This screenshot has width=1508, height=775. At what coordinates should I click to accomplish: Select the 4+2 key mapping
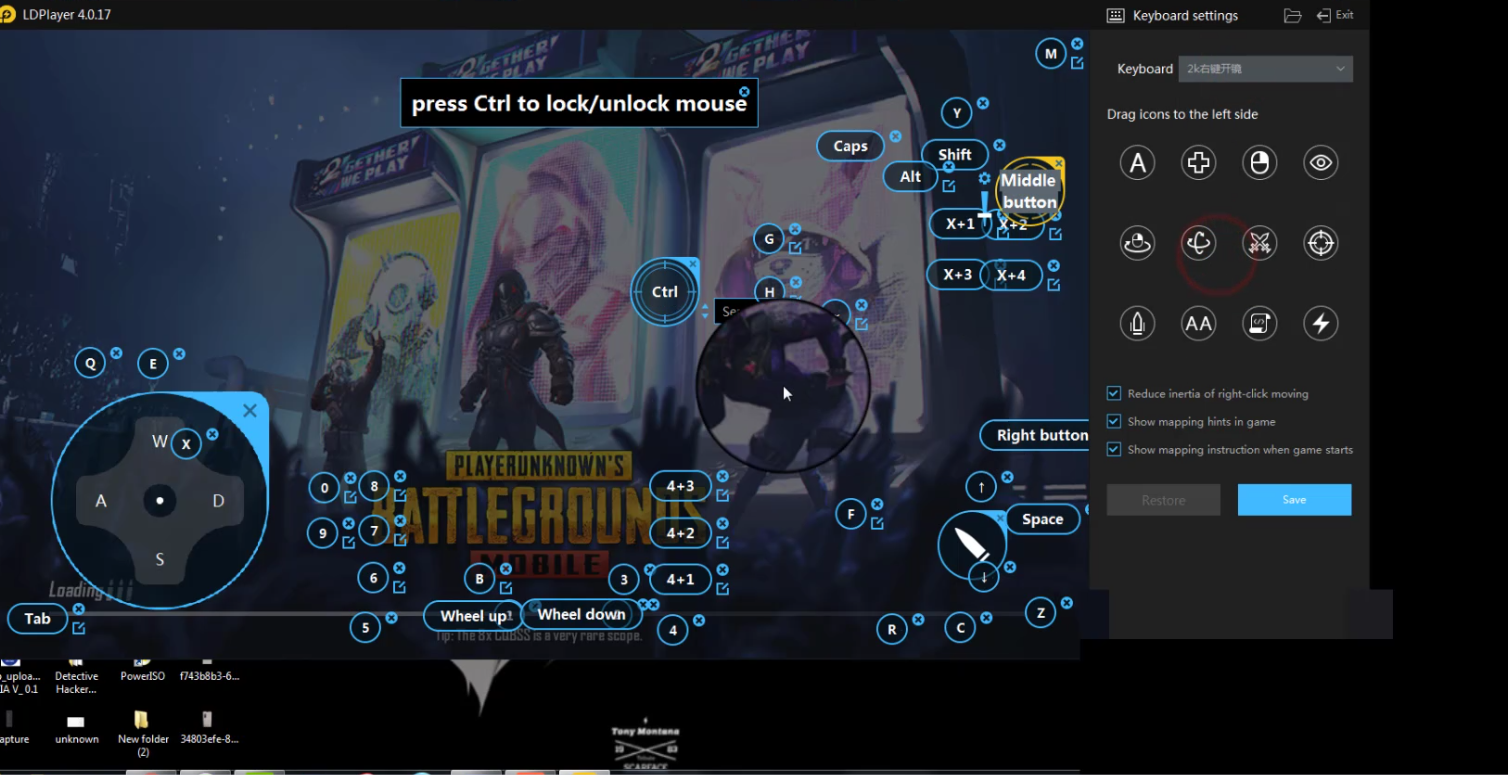(680, 533)
